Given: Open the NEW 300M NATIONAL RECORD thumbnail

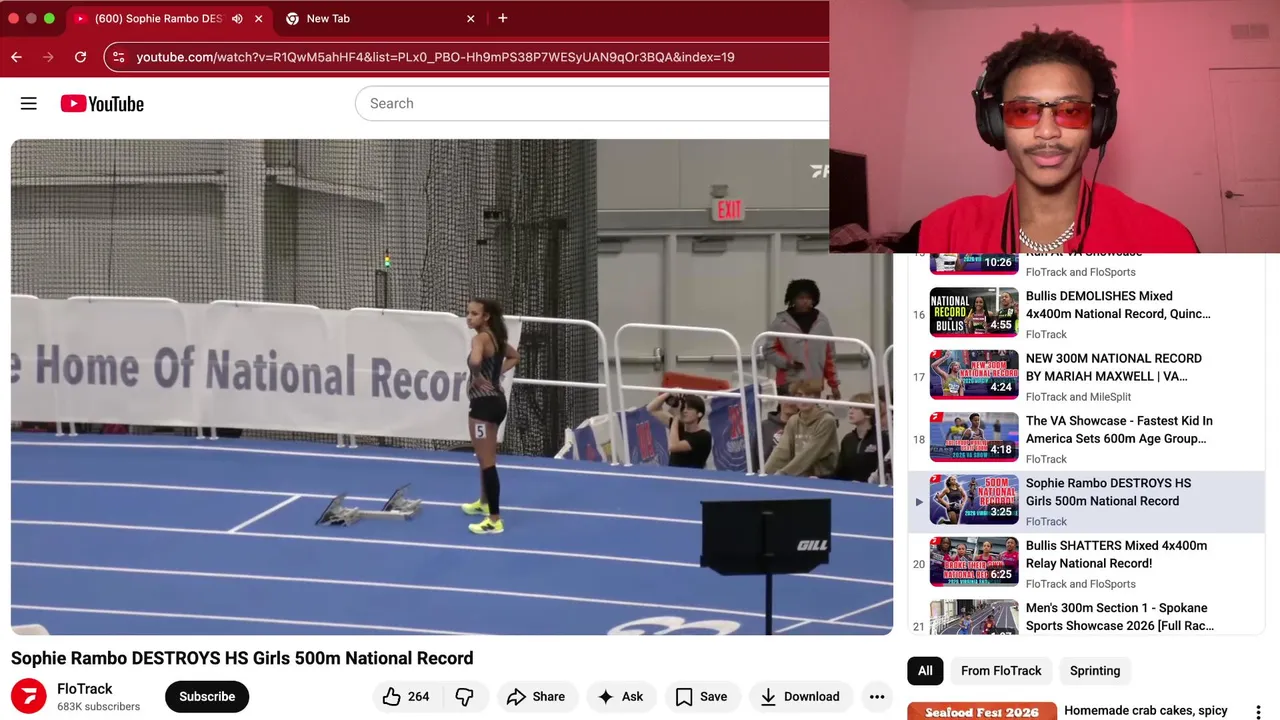Looking at the screenshot, I should 974,375.
